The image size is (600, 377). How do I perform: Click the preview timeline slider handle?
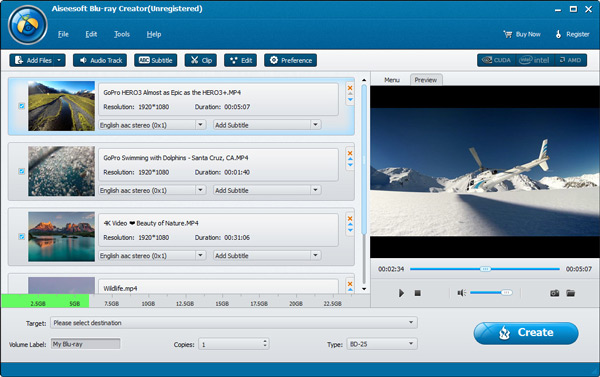pos(485,269)
